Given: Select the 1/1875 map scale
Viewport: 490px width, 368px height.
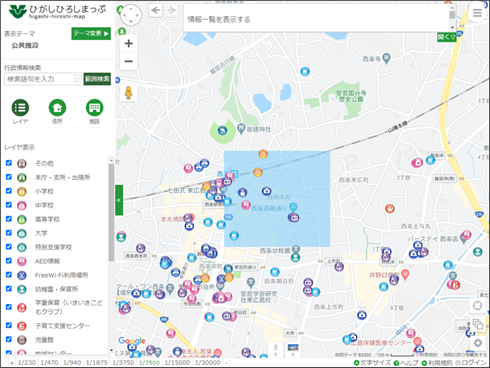Looking at the screenshot, I should tap(97, 362).
